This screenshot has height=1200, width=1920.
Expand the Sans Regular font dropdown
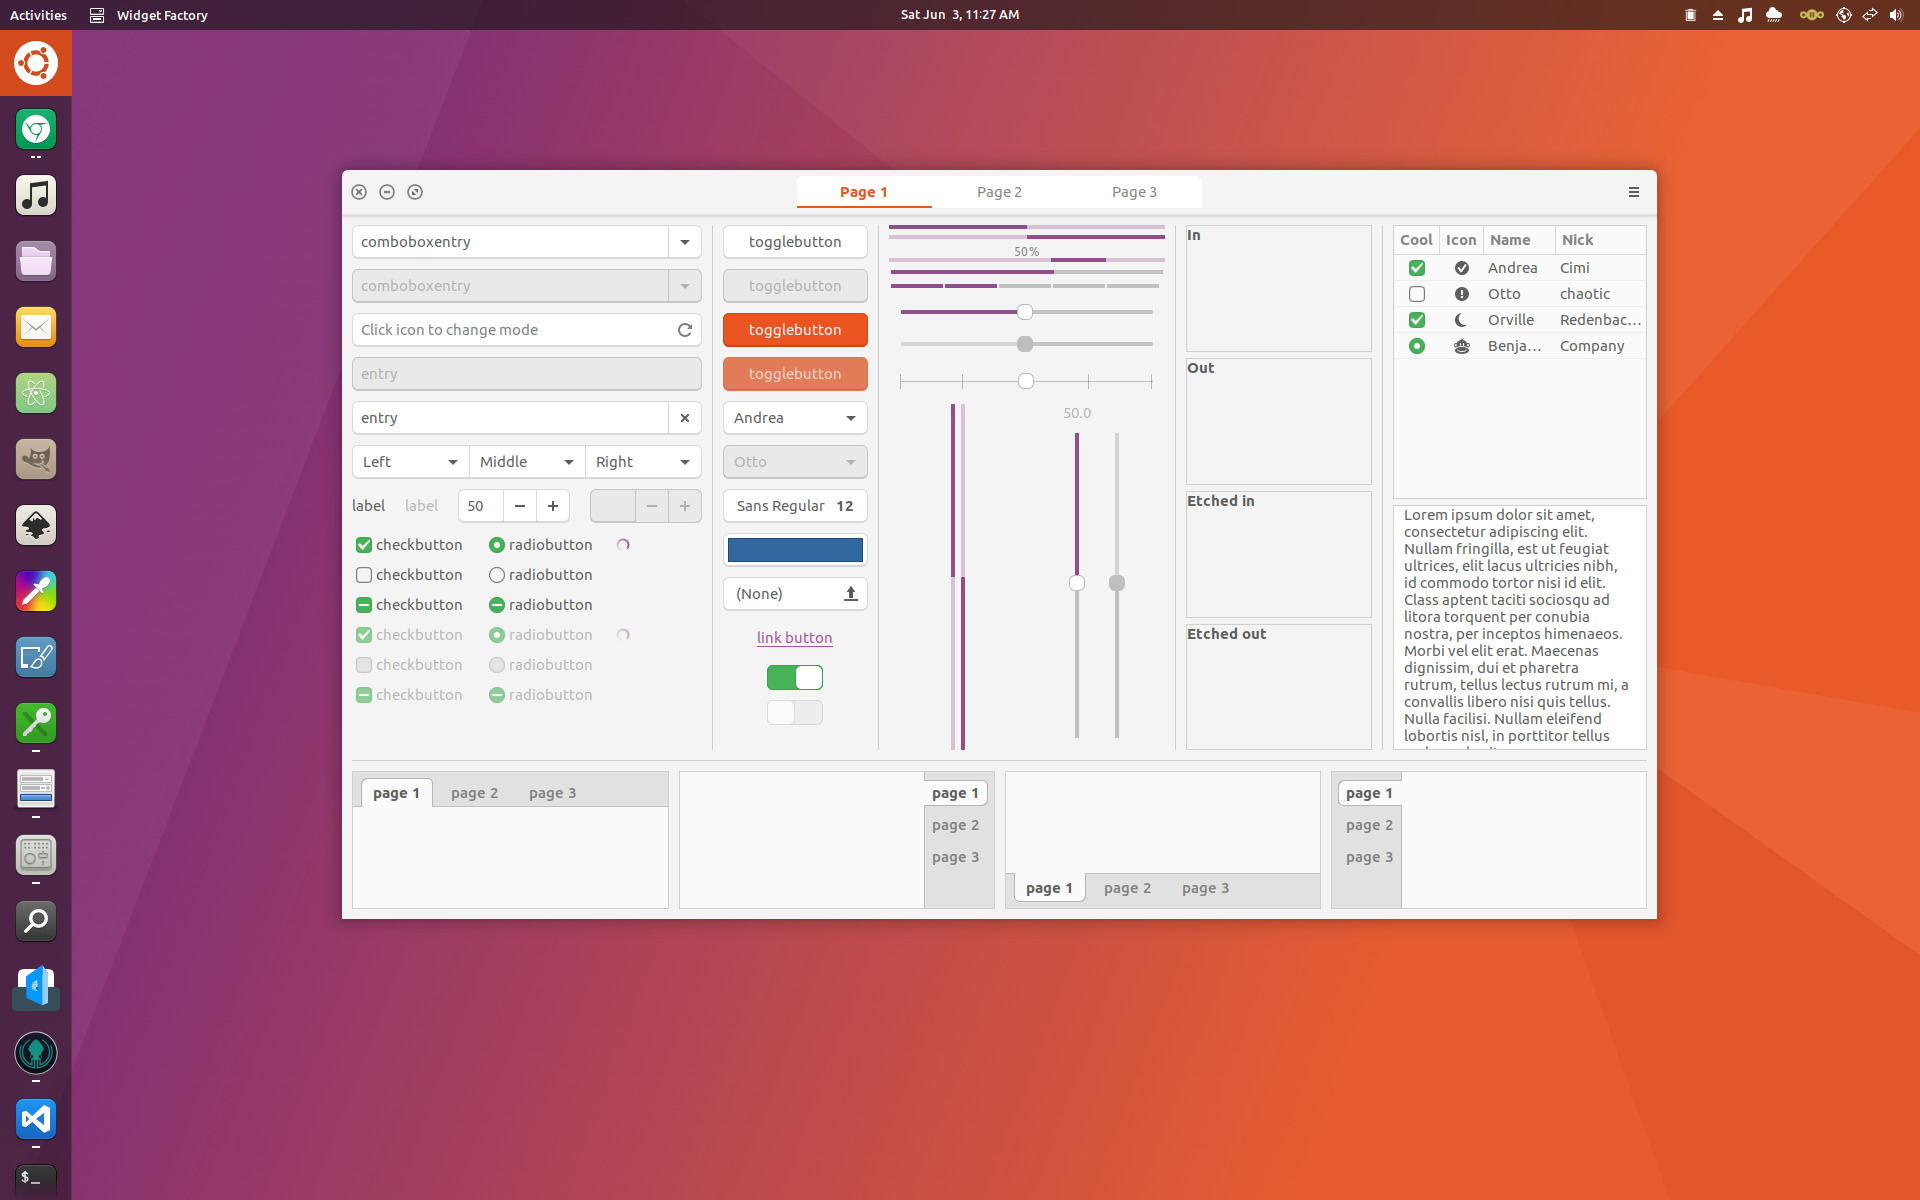click(x=793, y=505)
